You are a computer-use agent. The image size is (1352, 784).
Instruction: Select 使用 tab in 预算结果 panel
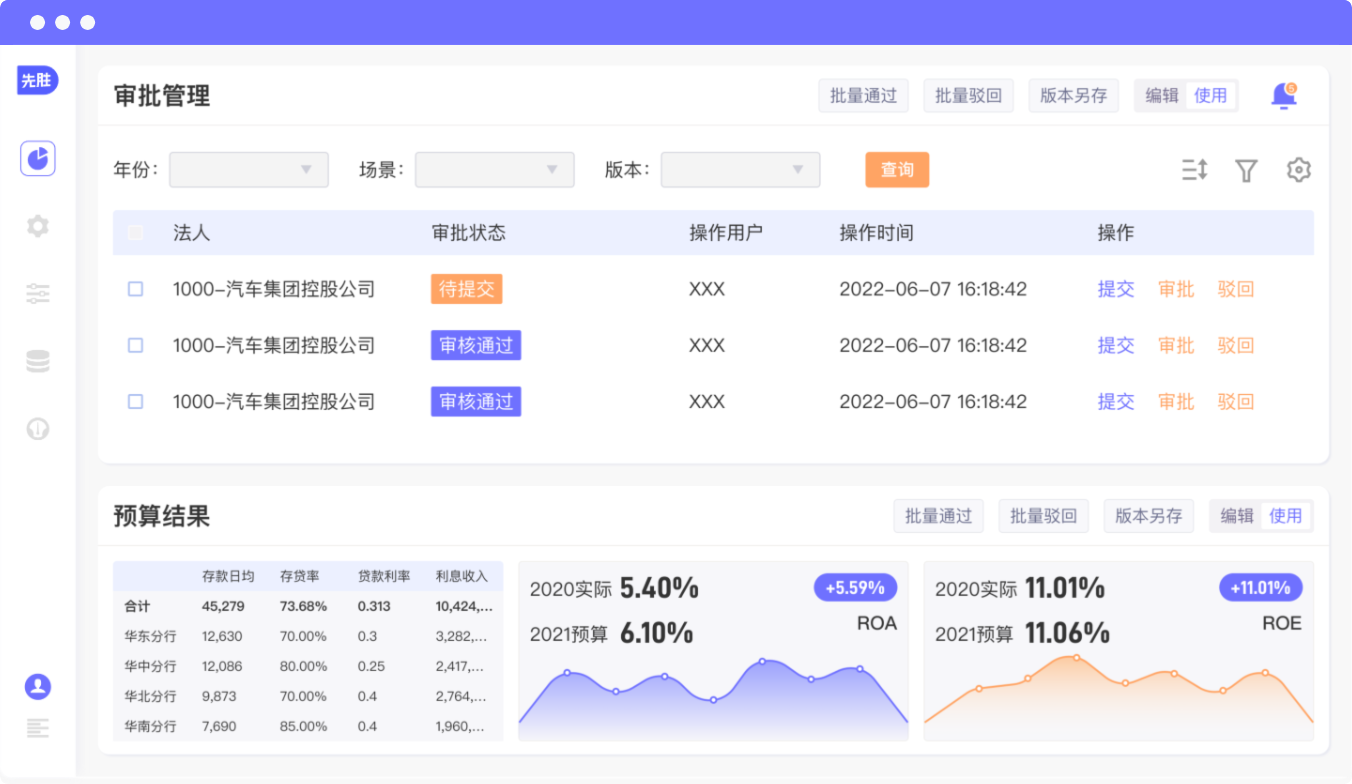(x=1286, y=516)
